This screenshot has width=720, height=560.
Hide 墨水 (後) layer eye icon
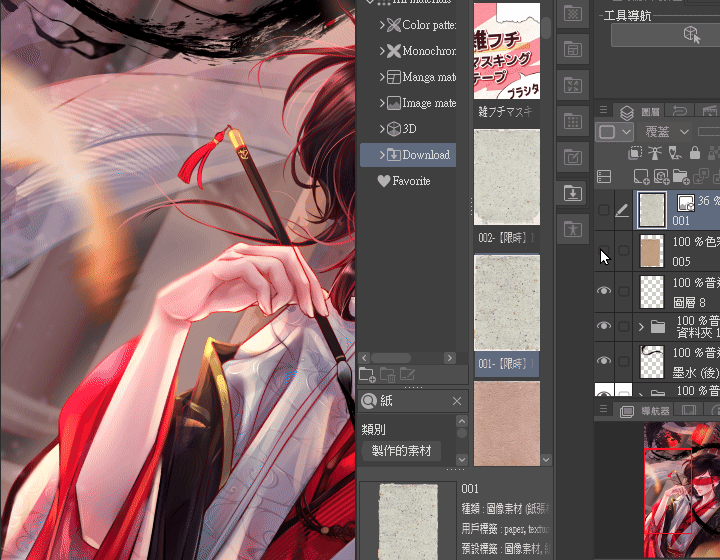604,361
